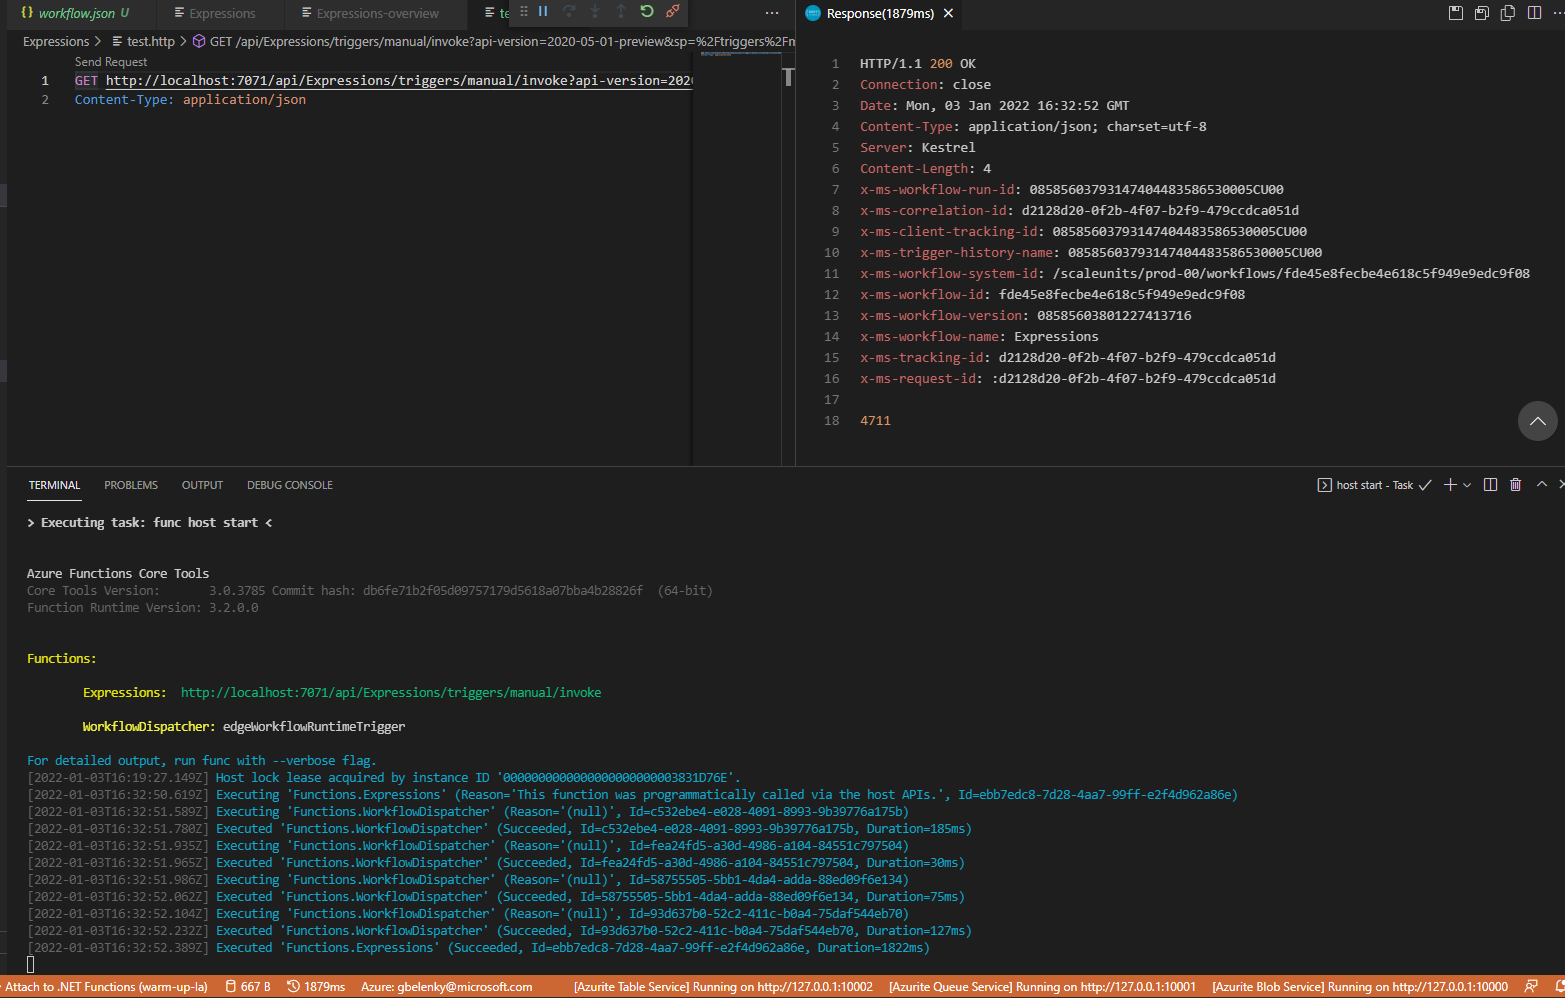Screen dimensions: 1565x998
Task: Open the Expressions-overview editor tab
Action: pos(377,13)
